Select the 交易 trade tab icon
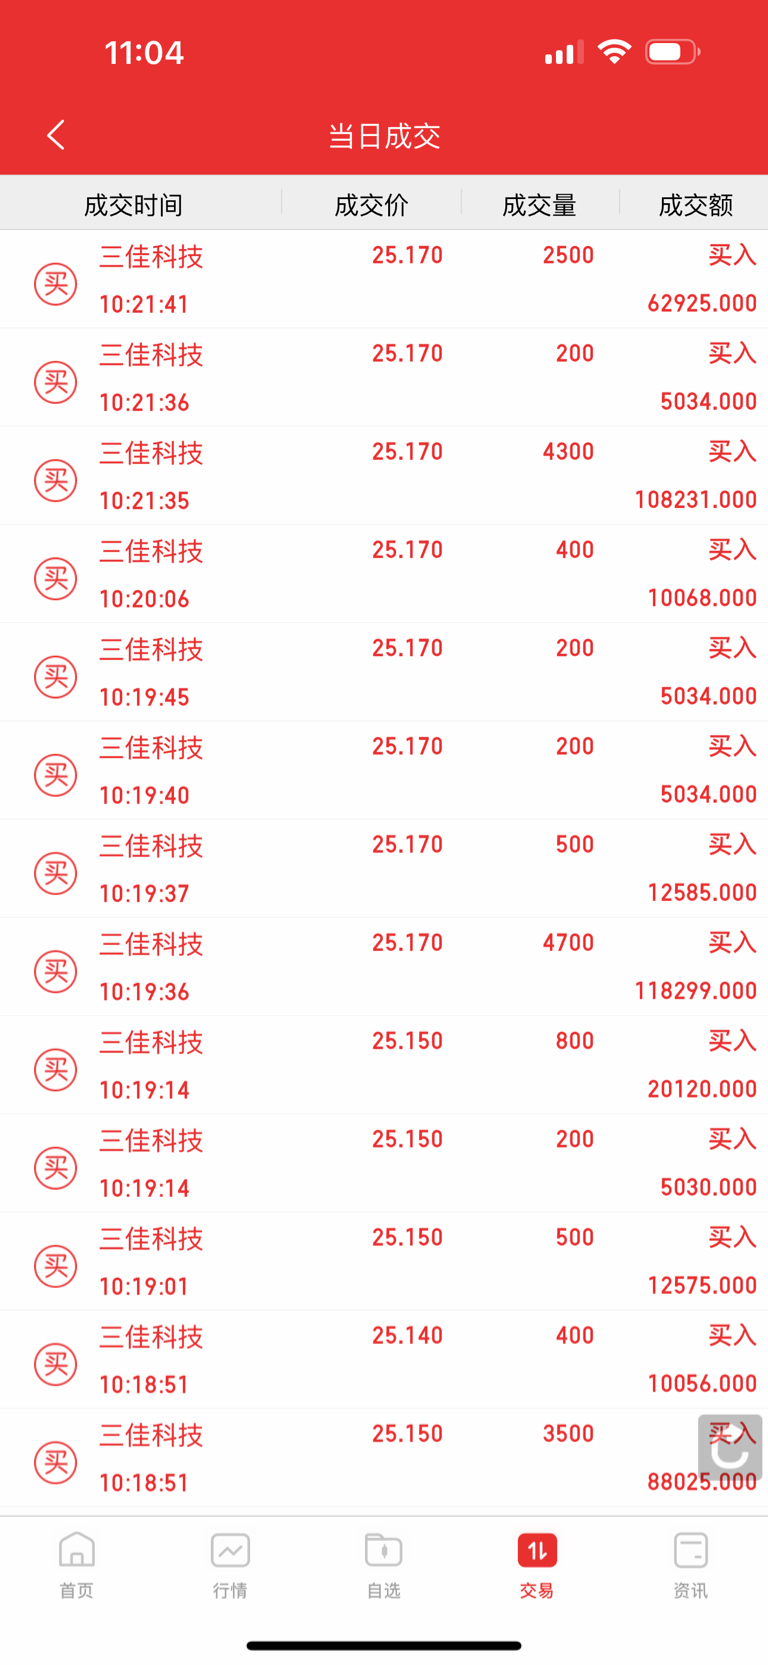Viewport: 768px width, 1665px height. point(537,1551)
